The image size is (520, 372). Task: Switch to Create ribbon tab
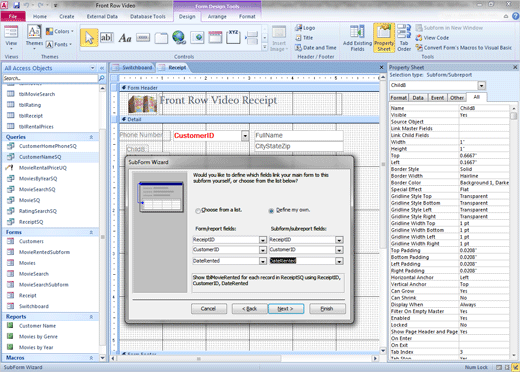[x=67, y=16]
